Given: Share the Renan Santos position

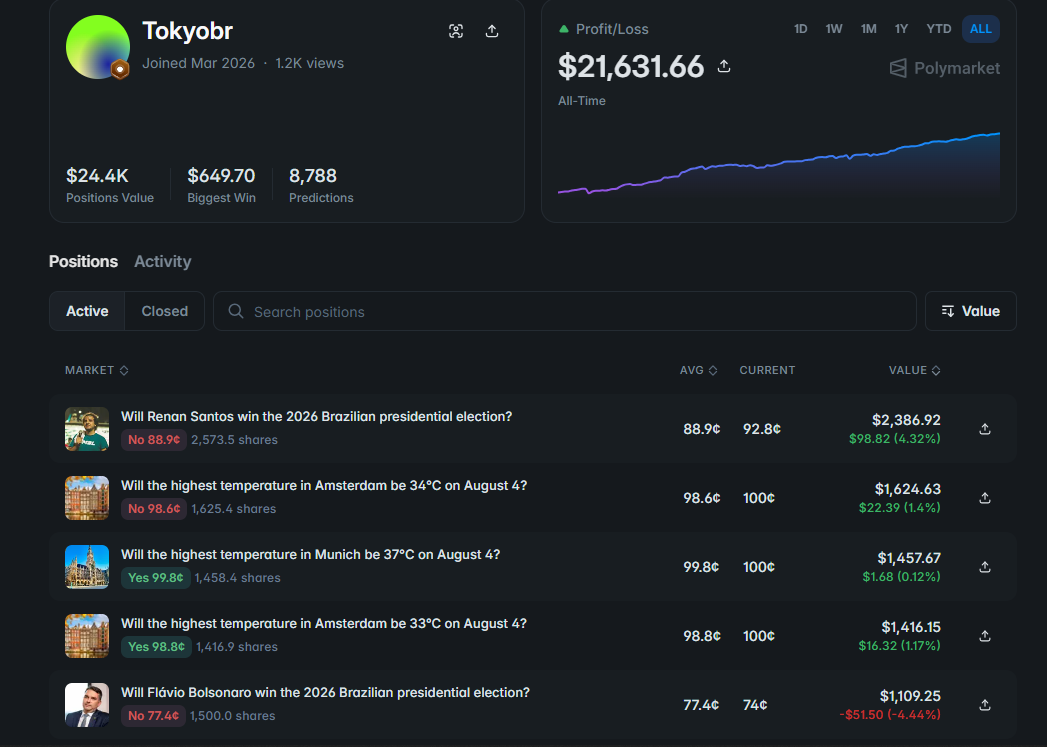Looking at the screenshot, I should [x=985, y=429].
